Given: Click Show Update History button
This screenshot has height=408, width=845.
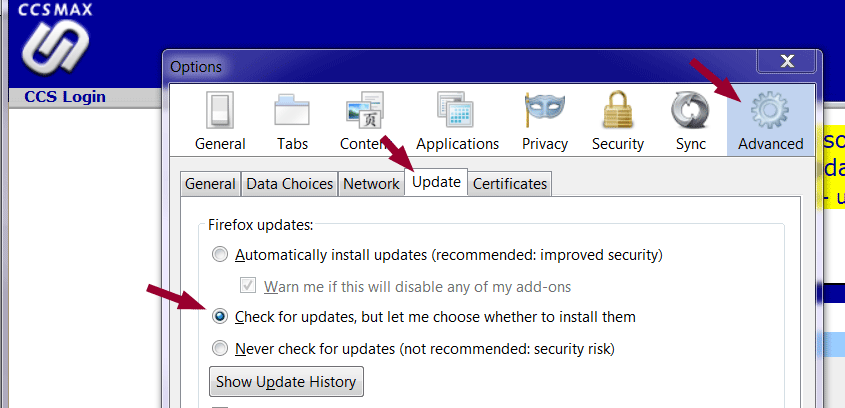Looking at the screenshot, I should pyautogui.click(x=286, y=382).
